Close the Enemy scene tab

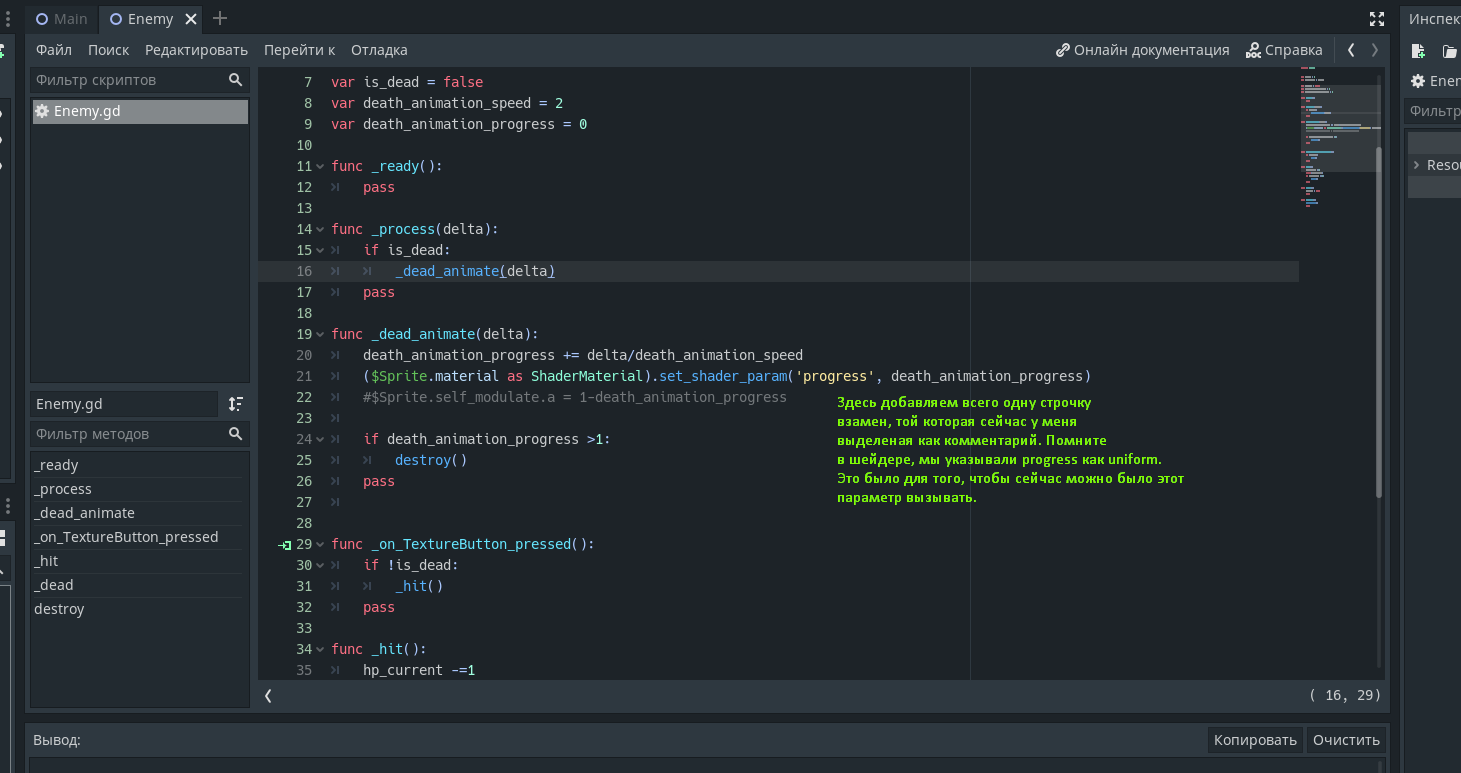pyautogui.click(x=191, y=19)
